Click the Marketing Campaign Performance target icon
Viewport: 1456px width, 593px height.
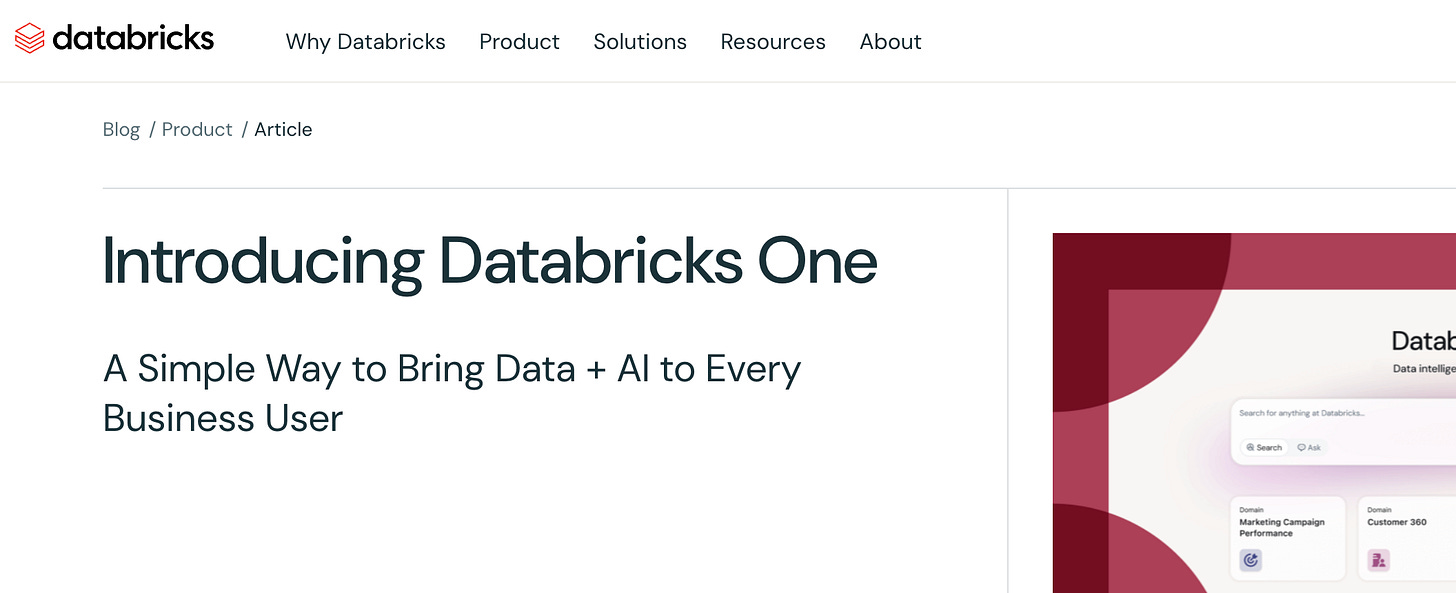point(1251,560)
